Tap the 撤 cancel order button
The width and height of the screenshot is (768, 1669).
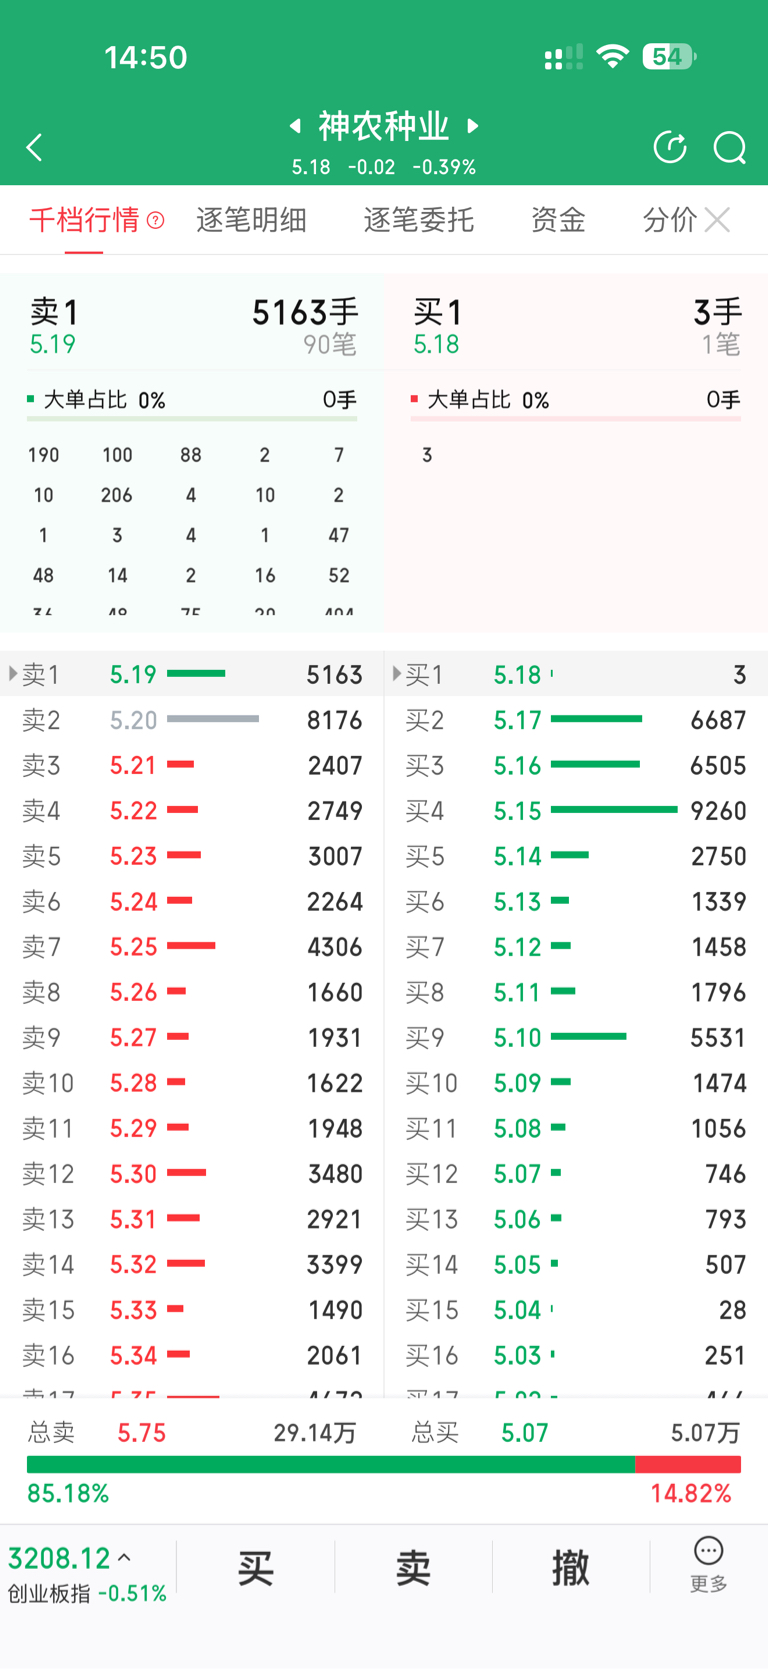coord(571,1568)
